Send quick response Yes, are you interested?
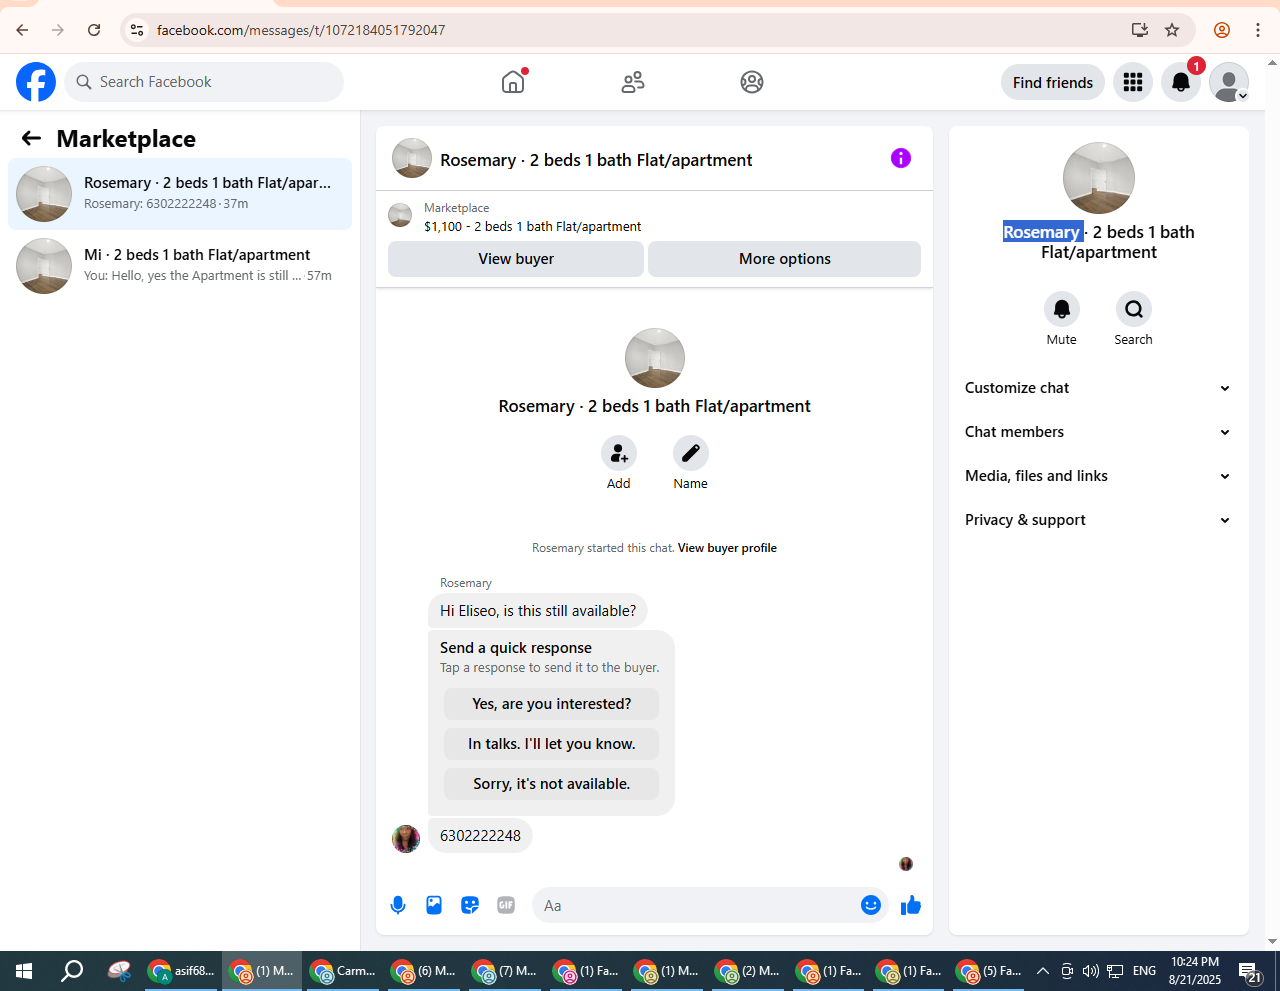The height and width of the screenshot is (991, 1280). pos(552,704)
